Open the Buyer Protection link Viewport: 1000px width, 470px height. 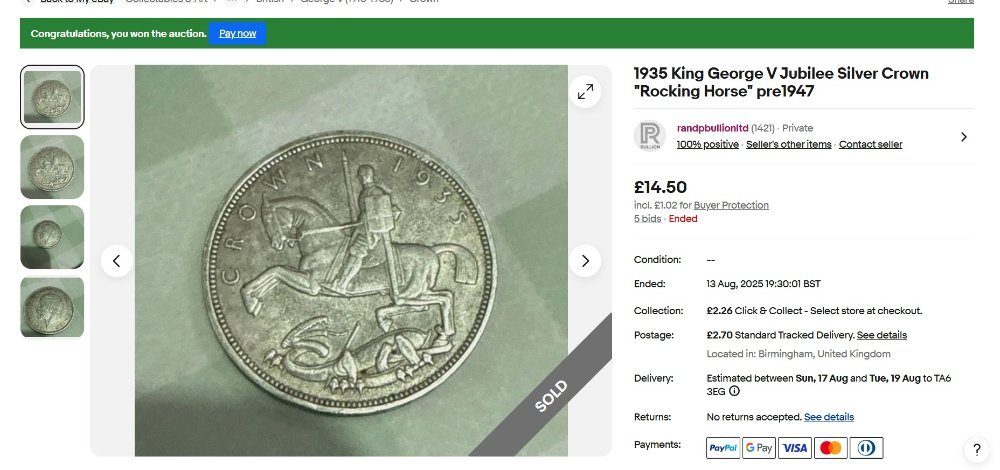[x=731, y=205]
